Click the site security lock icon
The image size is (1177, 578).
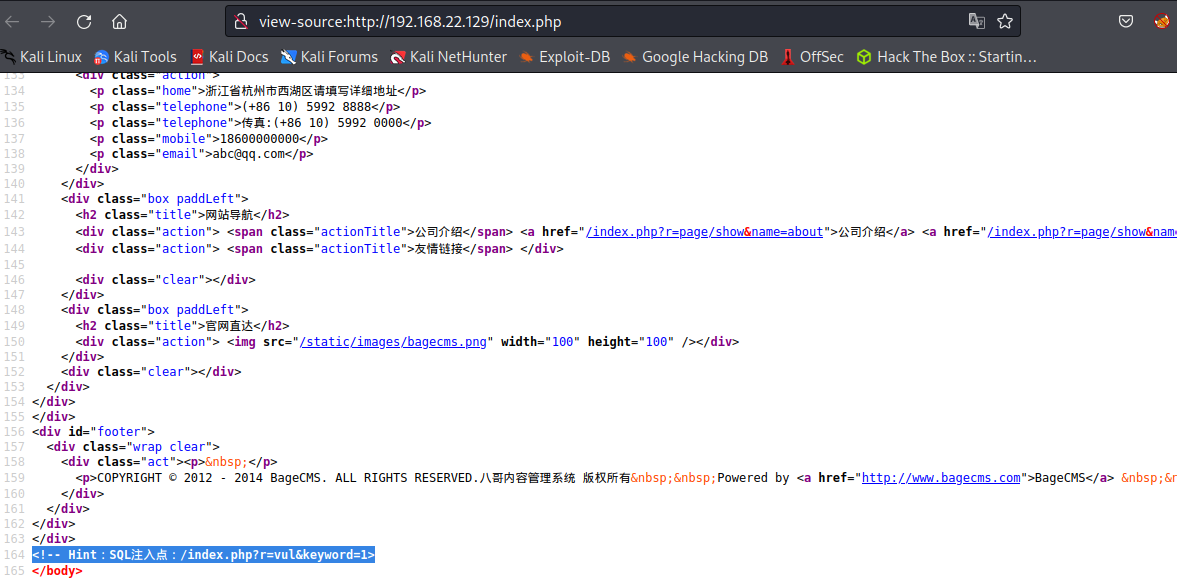[x=240, y=21]
